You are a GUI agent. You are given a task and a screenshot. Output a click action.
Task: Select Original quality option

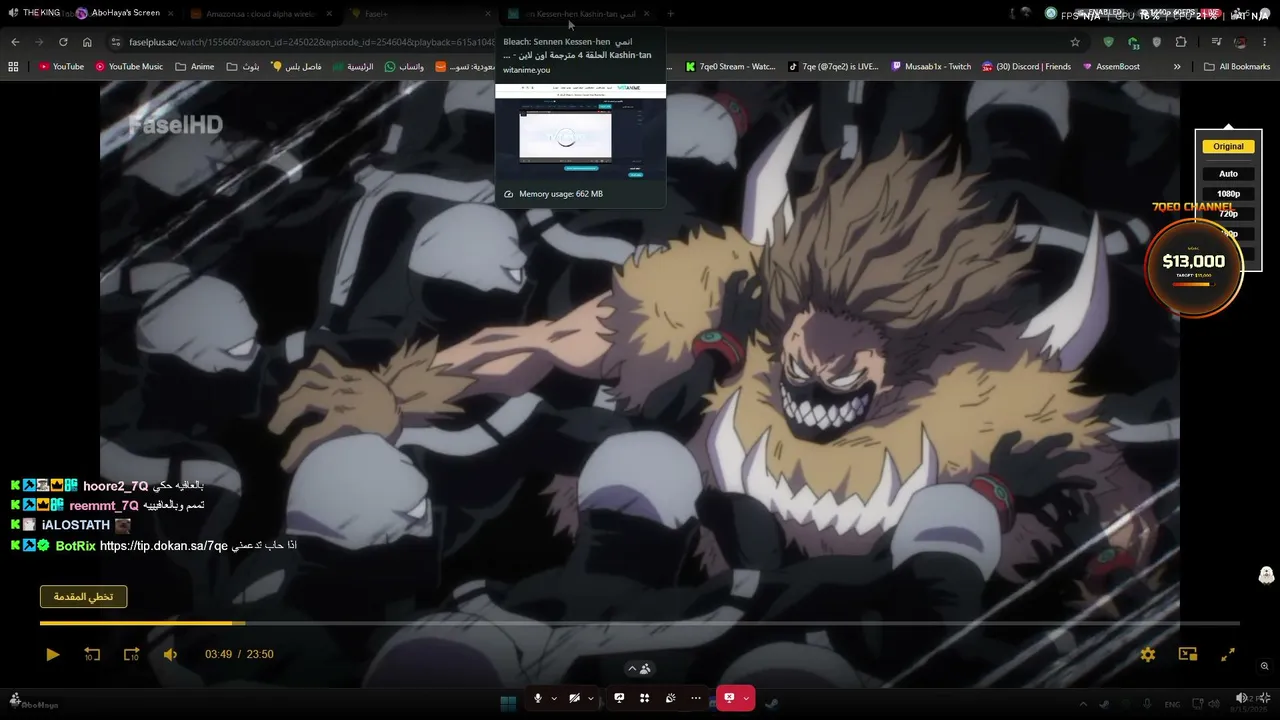tap(1228, 146)
